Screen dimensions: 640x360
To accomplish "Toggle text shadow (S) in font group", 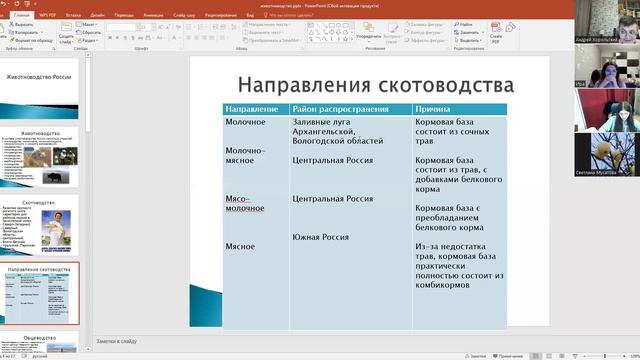I will pyautogui.click(x=133, y=38).
